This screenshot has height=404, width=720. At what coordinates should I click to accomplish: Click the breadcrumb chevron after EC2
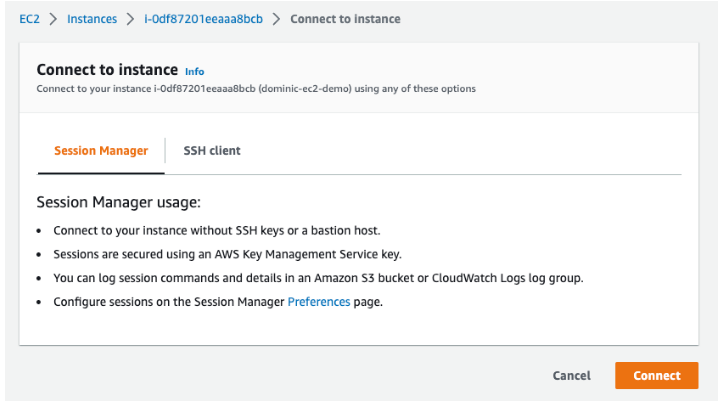(x=53, y=19)
